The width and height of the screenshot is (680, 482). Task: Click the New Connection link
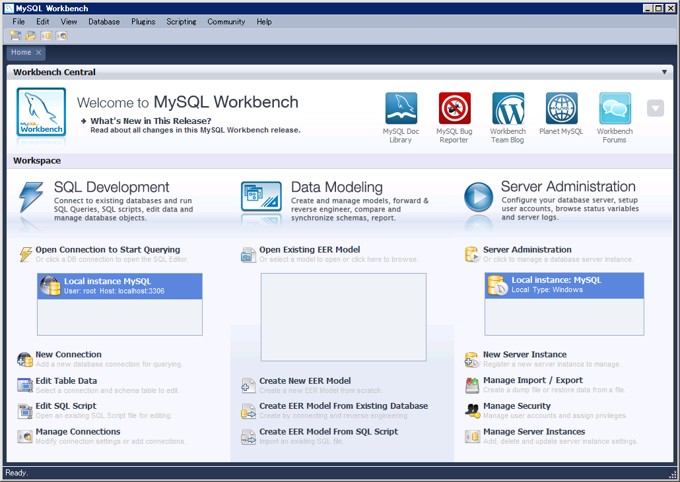click(69, 355)
